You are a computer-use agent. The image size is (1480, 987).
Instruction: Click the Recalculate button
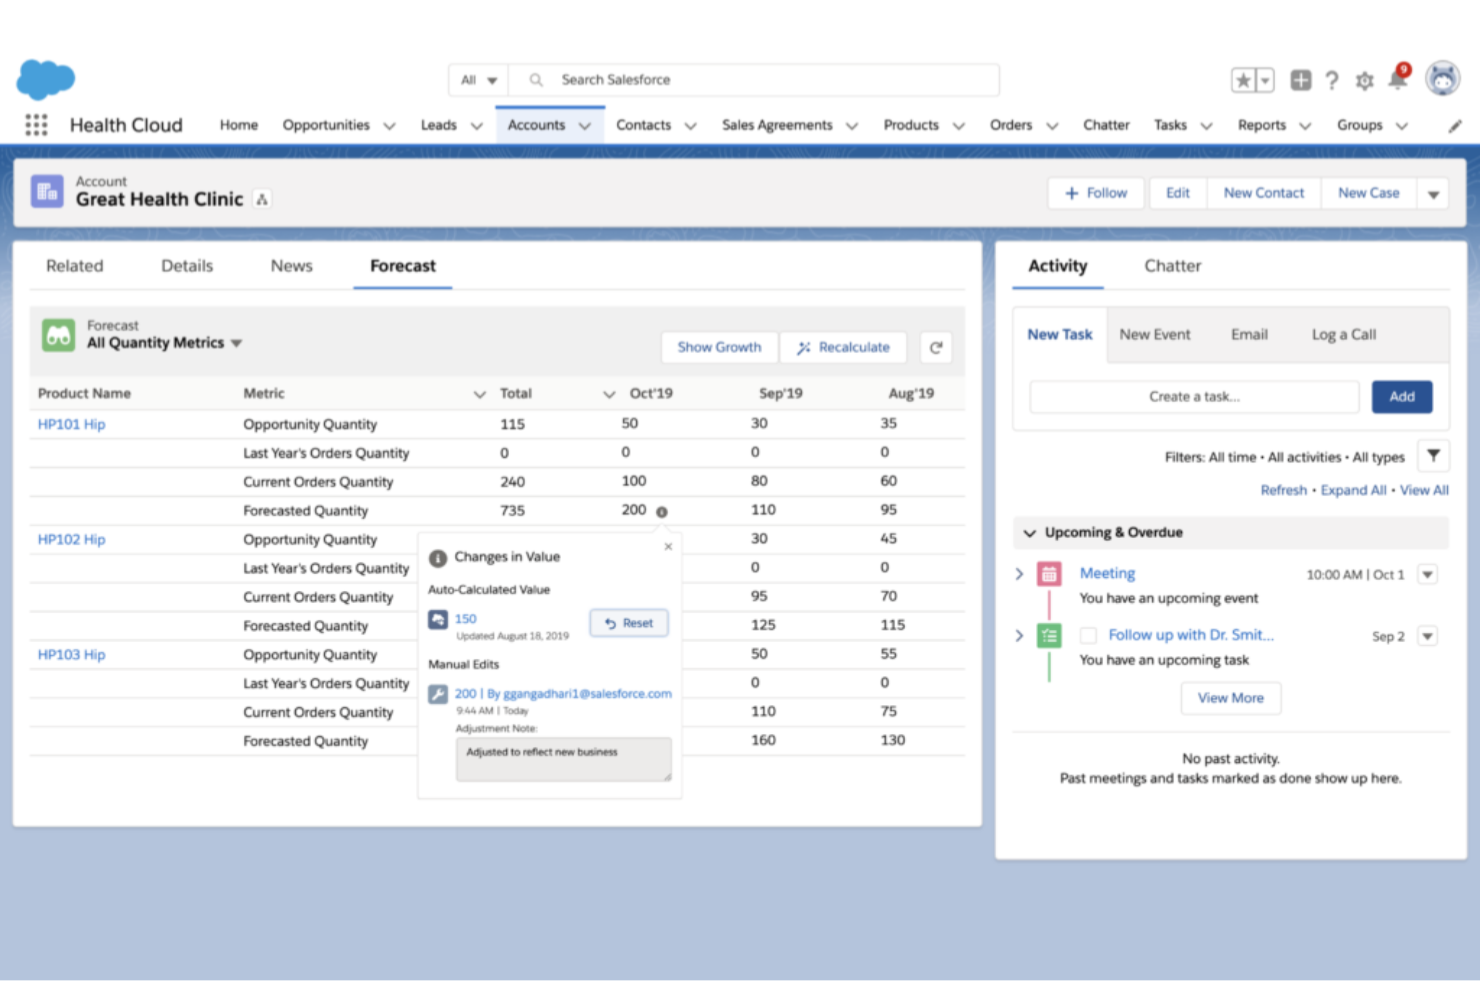(843, 347)
